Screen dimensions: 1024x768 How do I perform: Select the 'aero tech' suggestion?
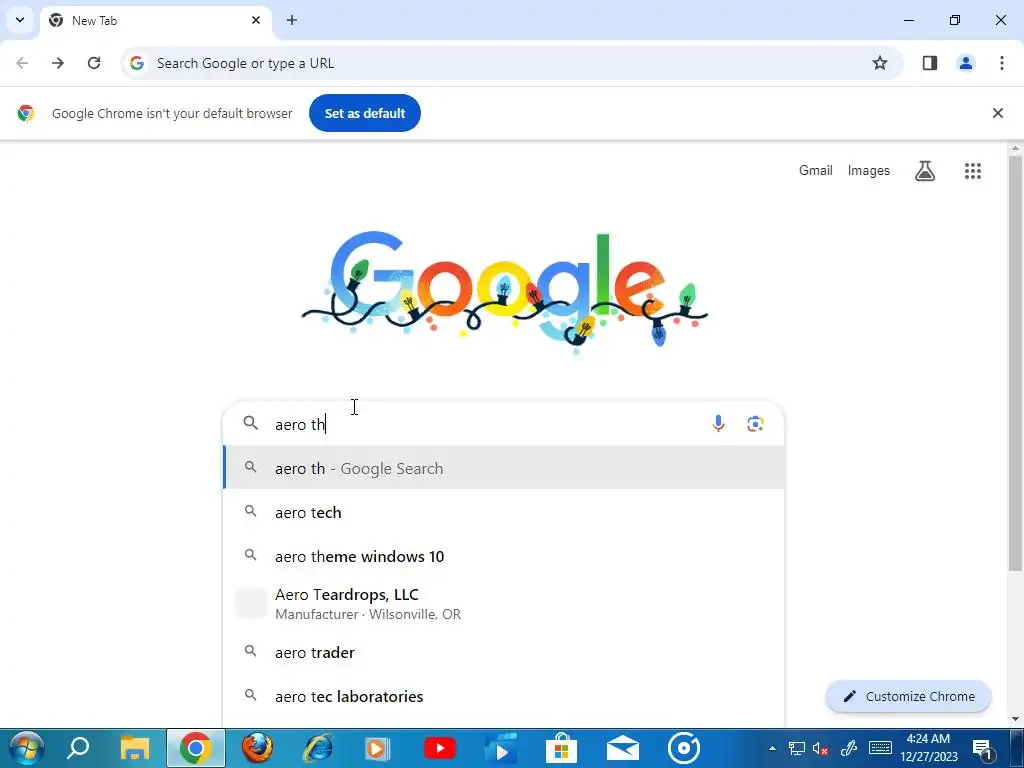coord(504,513)
